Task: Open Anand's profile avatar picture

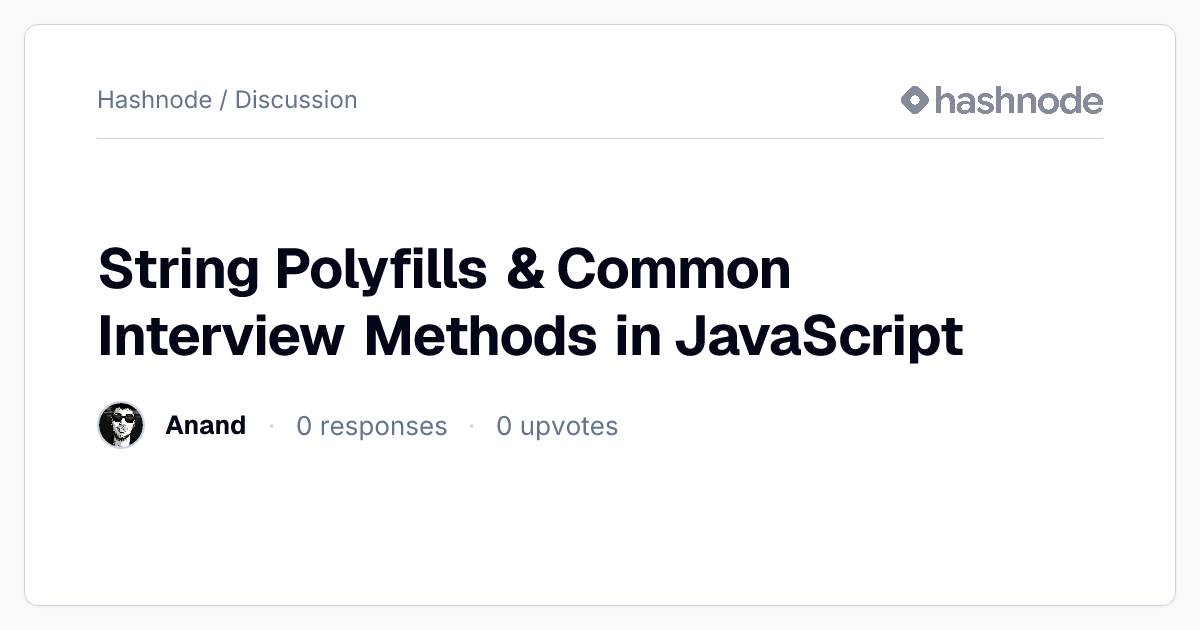Action: click(121, 425)
